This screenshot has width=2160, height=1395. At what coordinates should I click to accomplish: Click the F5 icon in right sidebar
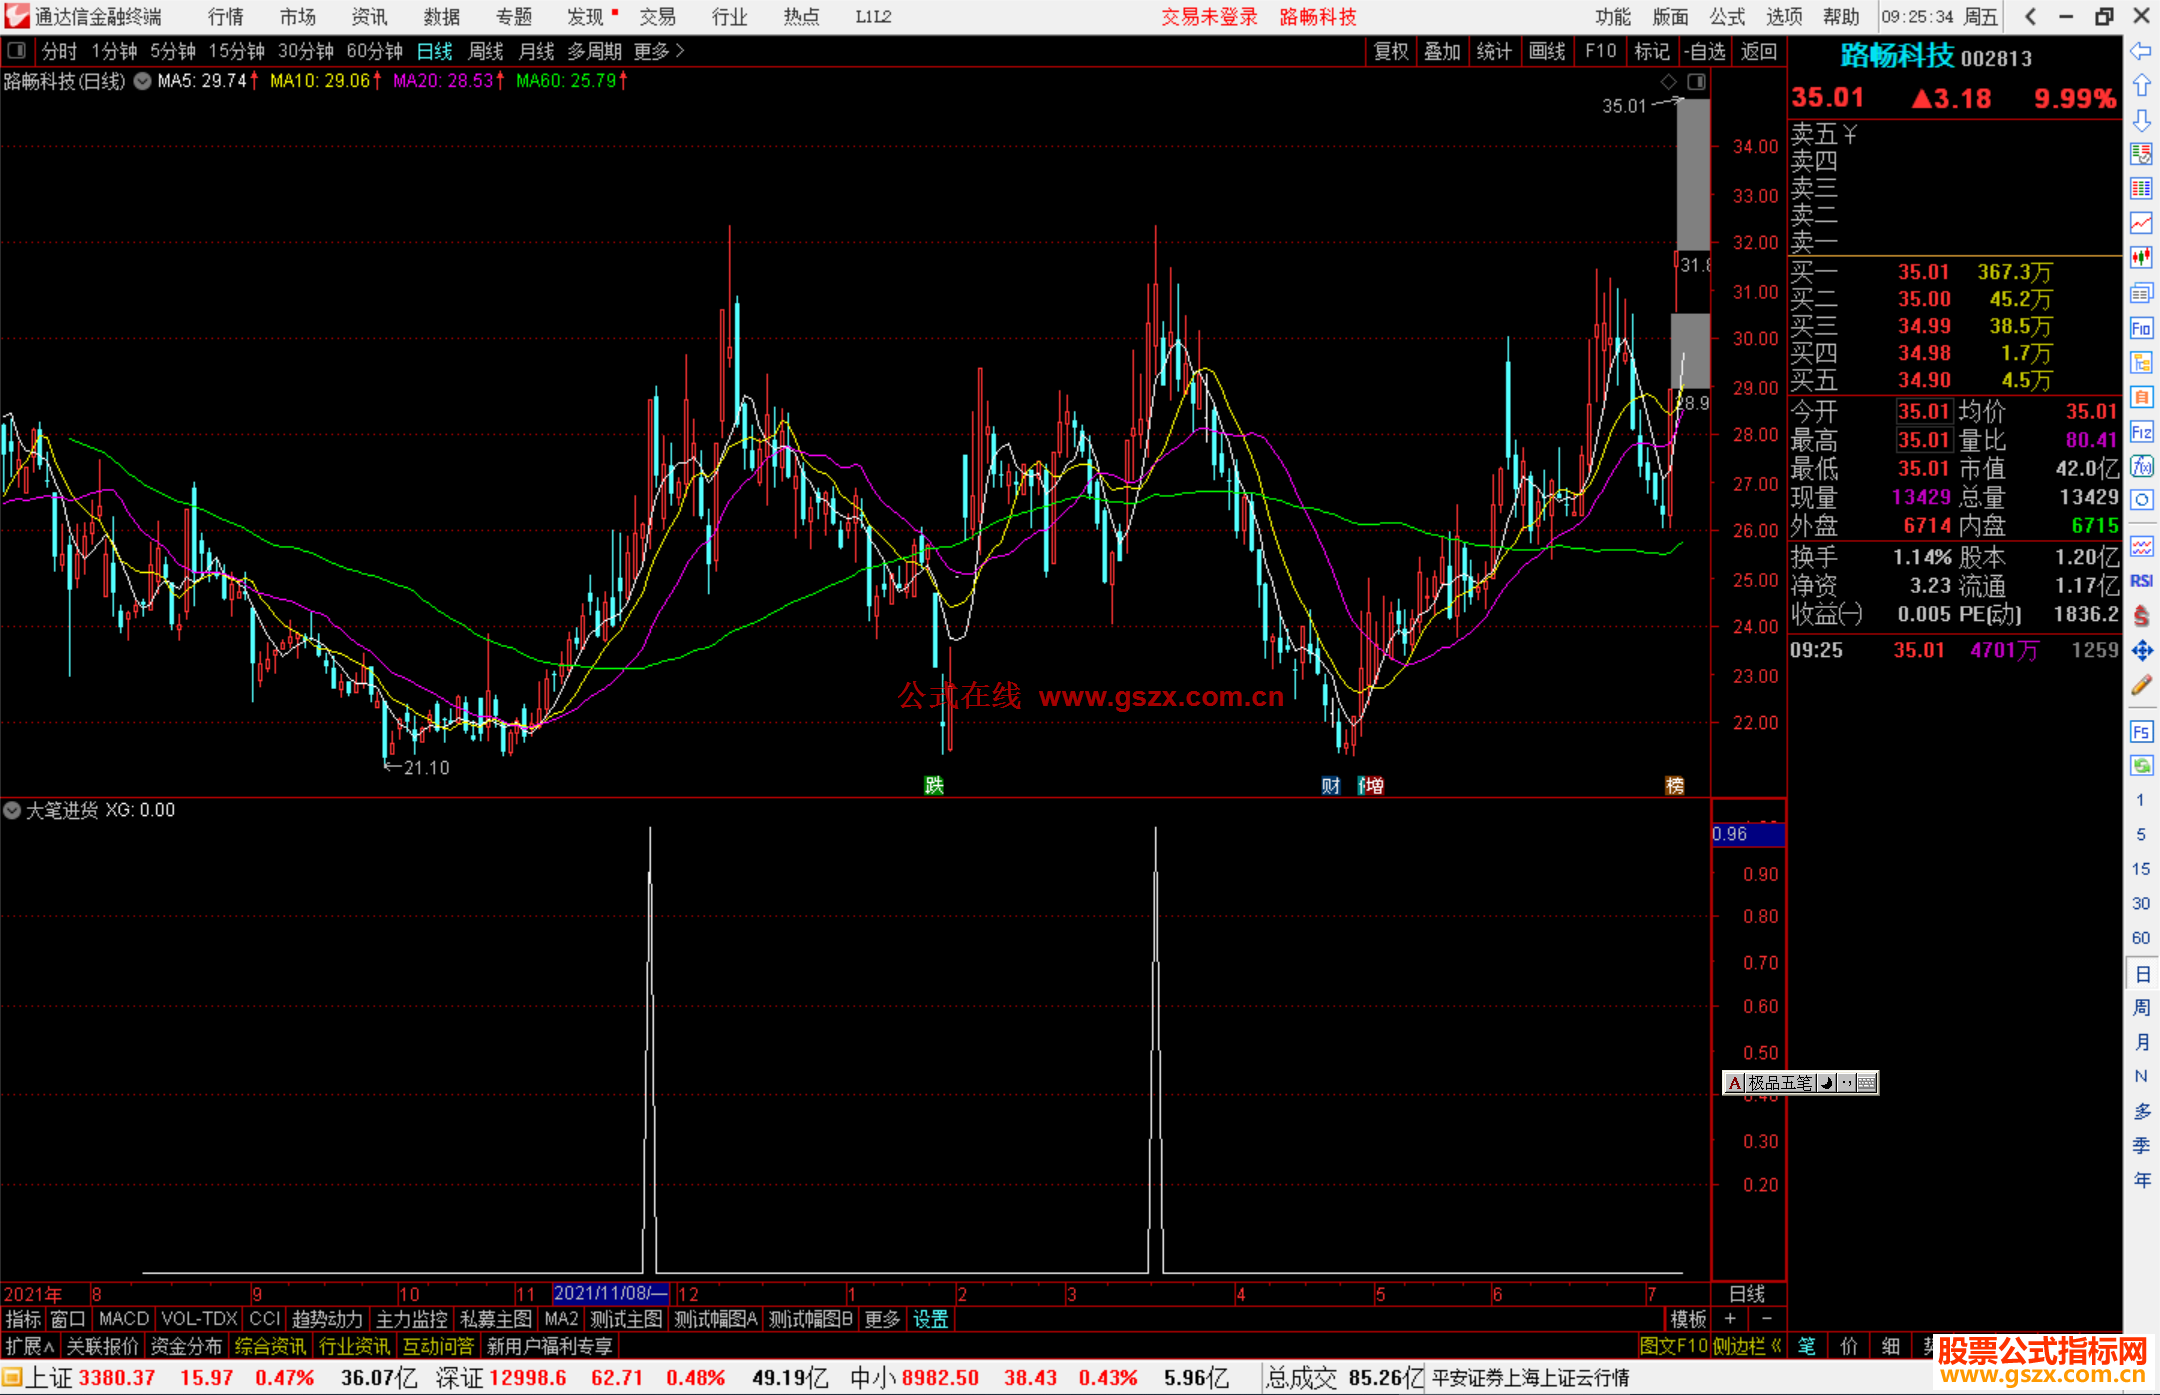(x=2141, y=732)
